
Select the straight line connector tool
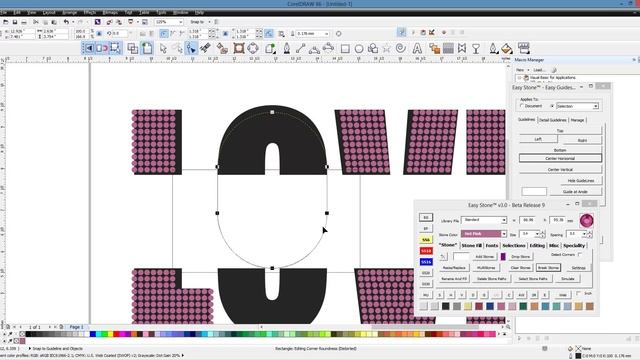pyautogui.click(x=300, y=49)
